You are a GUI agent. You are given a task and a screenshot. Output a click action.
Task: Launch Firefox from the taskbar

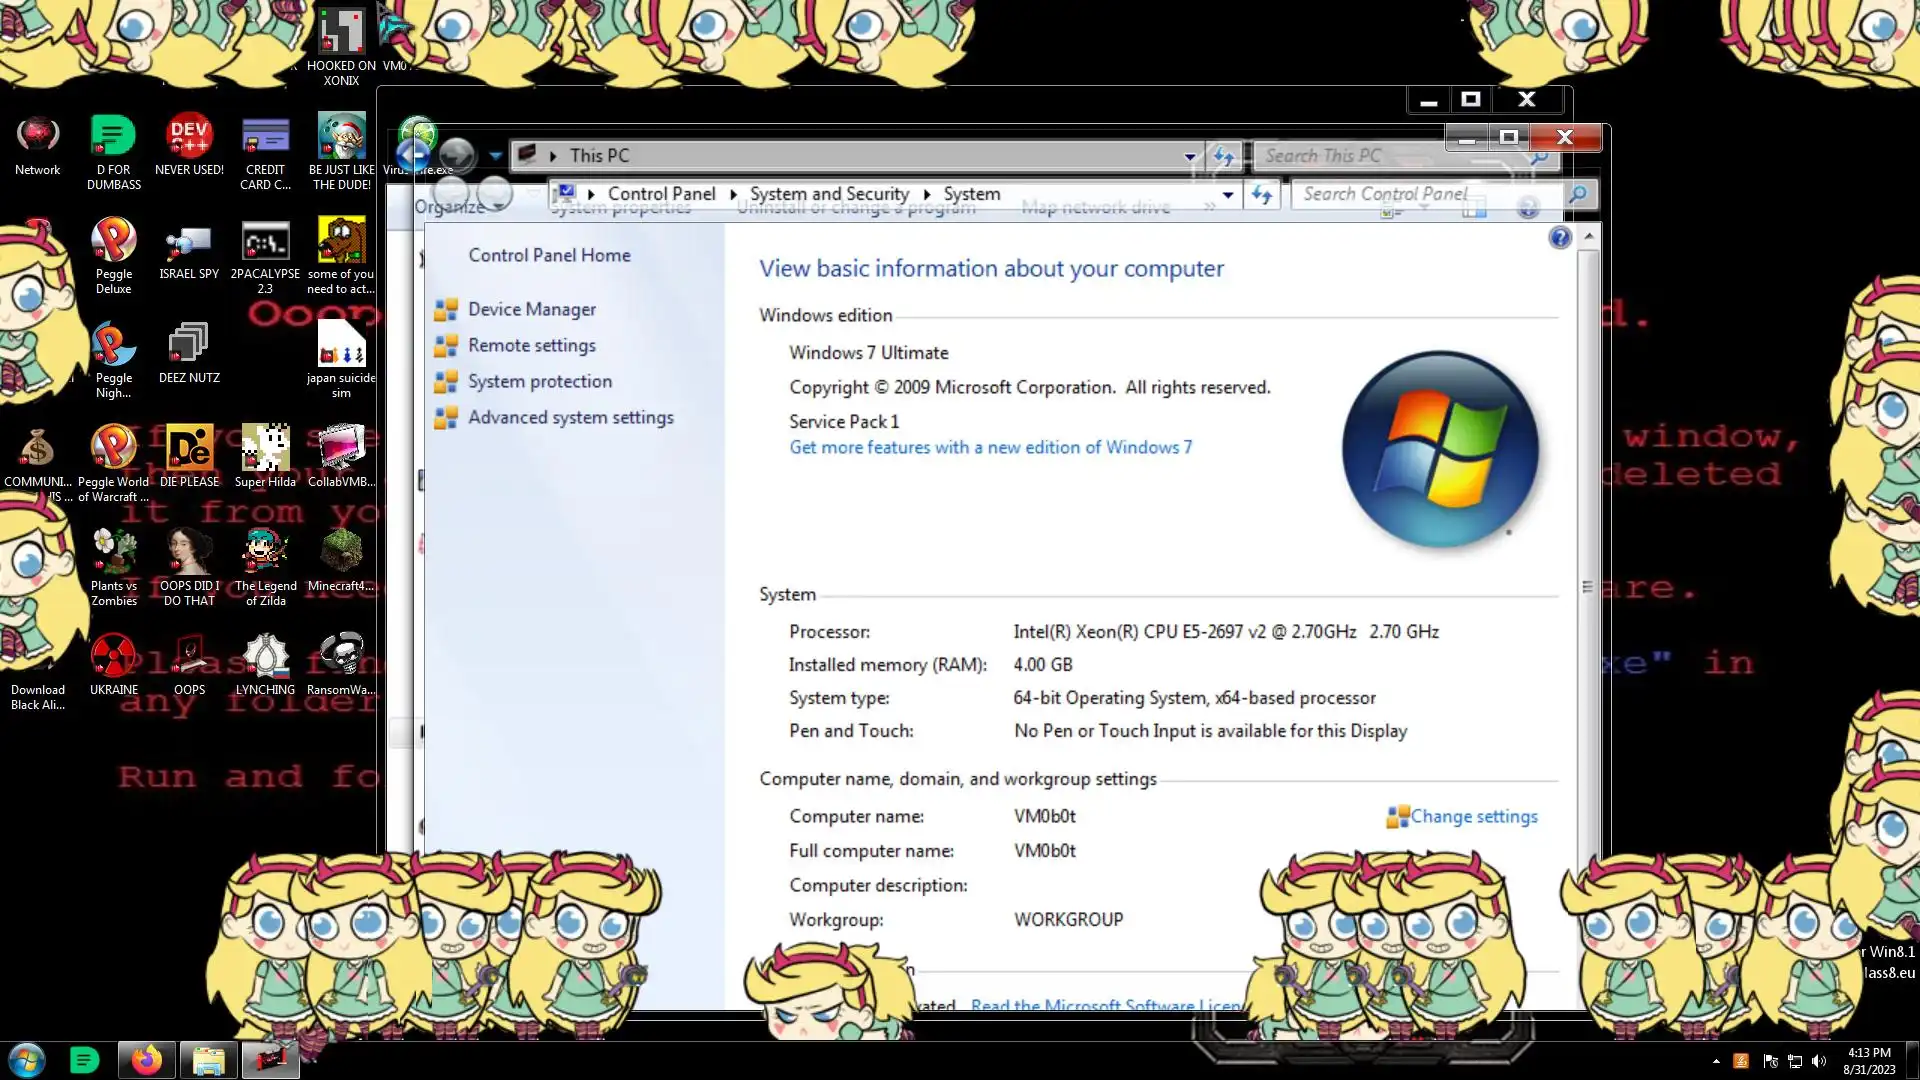(146, 1060)
